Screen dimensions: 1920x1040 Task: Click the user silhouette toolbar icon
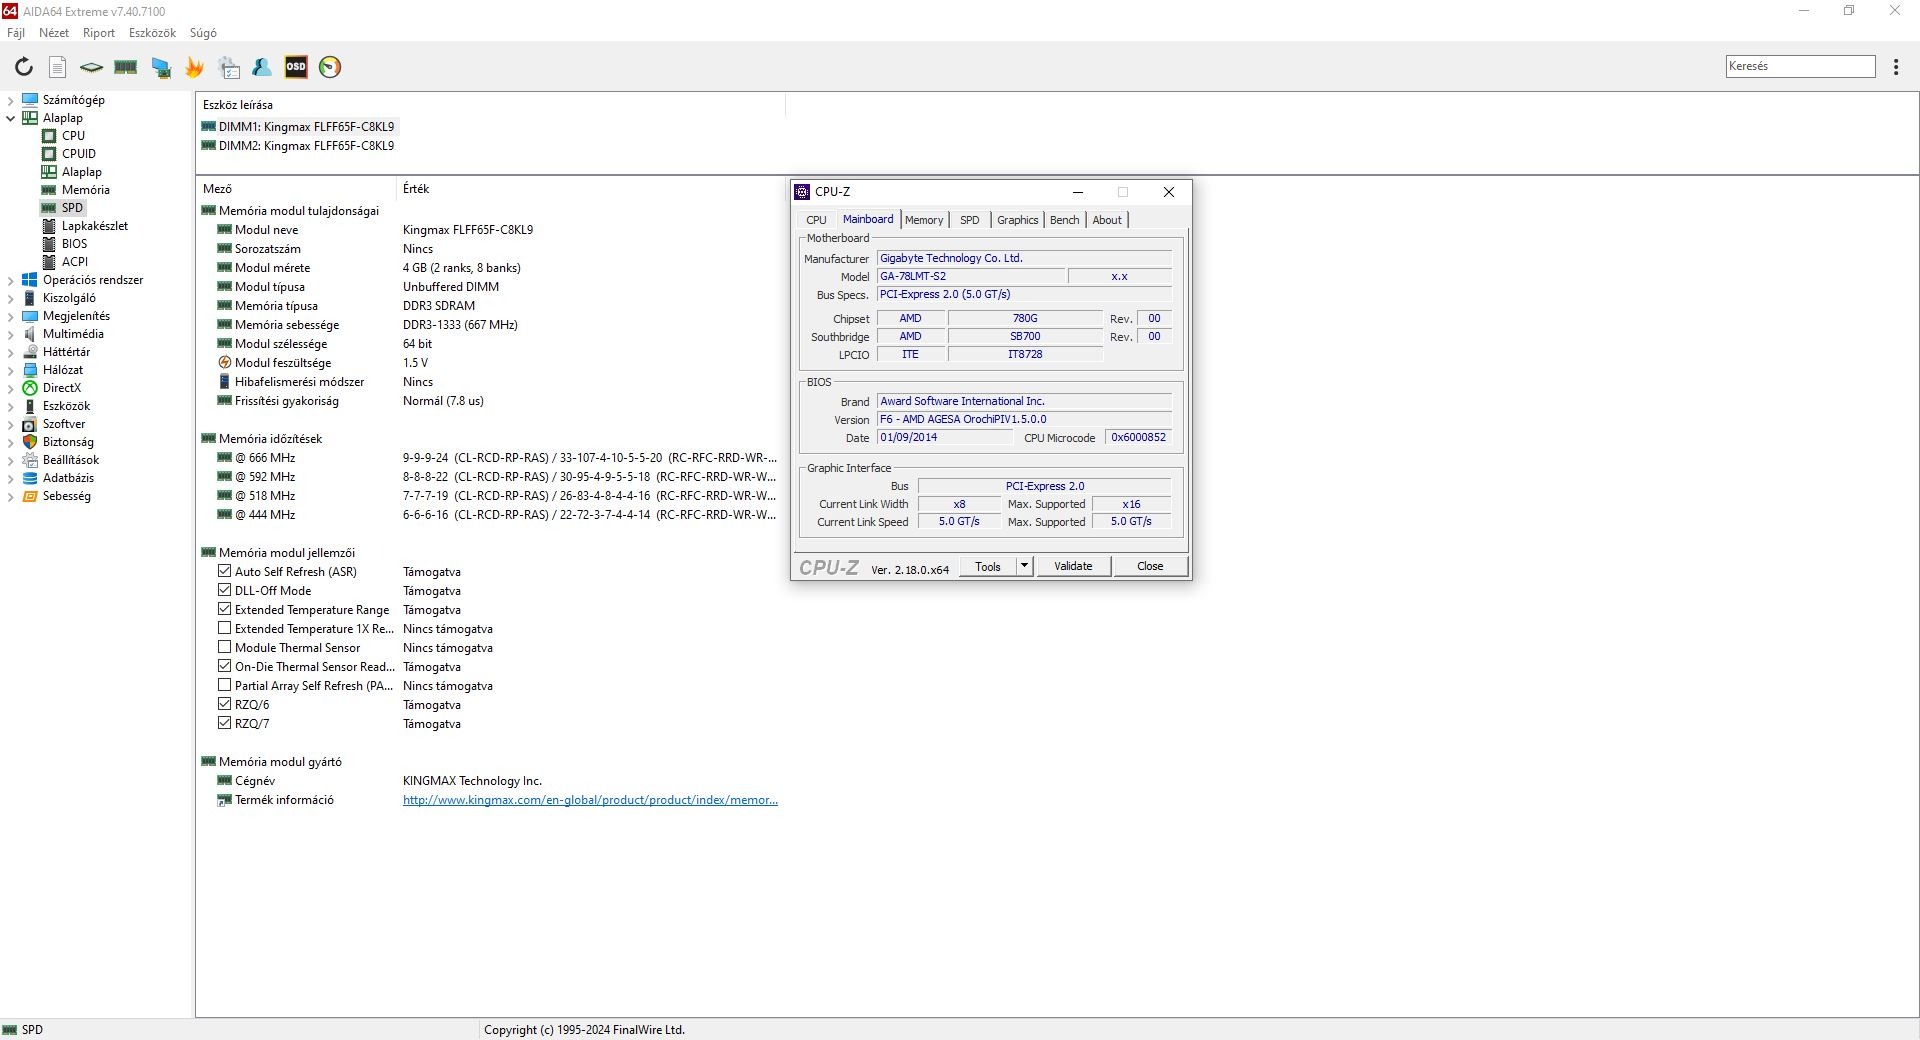262,67
